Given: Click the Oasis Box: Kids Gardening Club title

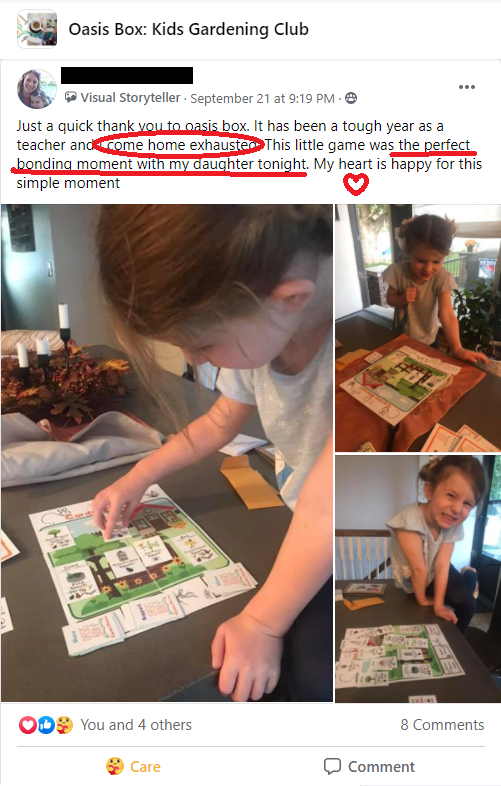Looking at the screenshot, I should point(189,29).
